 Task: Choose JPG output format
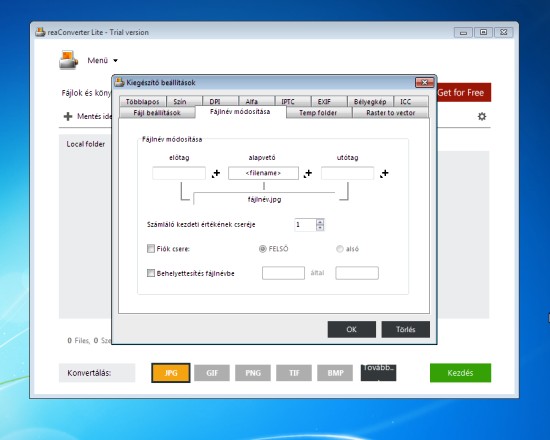[x=171, y=373]
